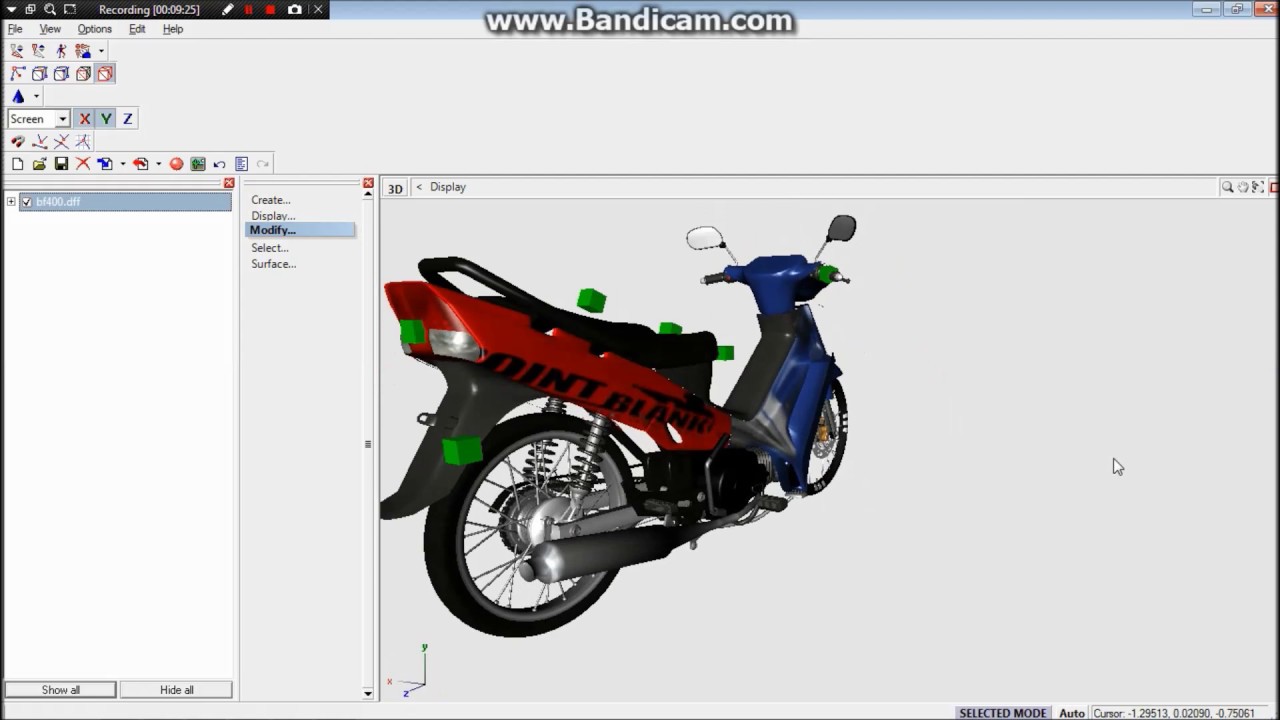The width and height of the screenshot is (1280, 720).
Task: Open the viewport Display menu
Action: click(x=448, y=187)
